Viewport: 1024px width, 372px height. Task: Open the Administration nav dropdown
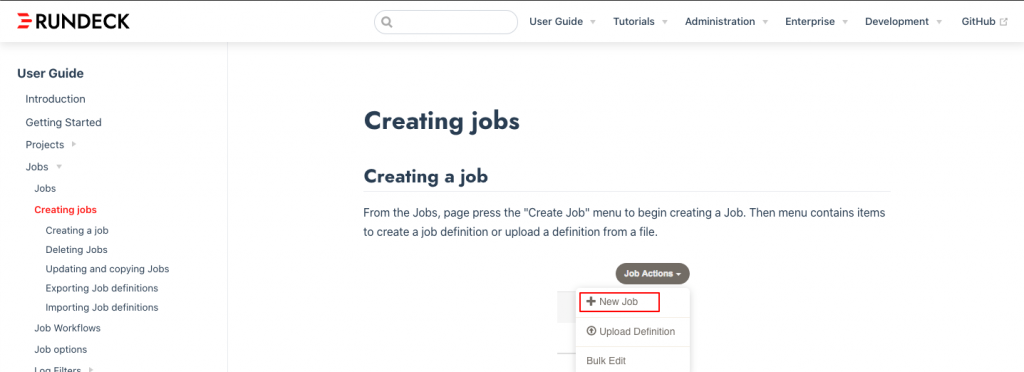[726, 22]
